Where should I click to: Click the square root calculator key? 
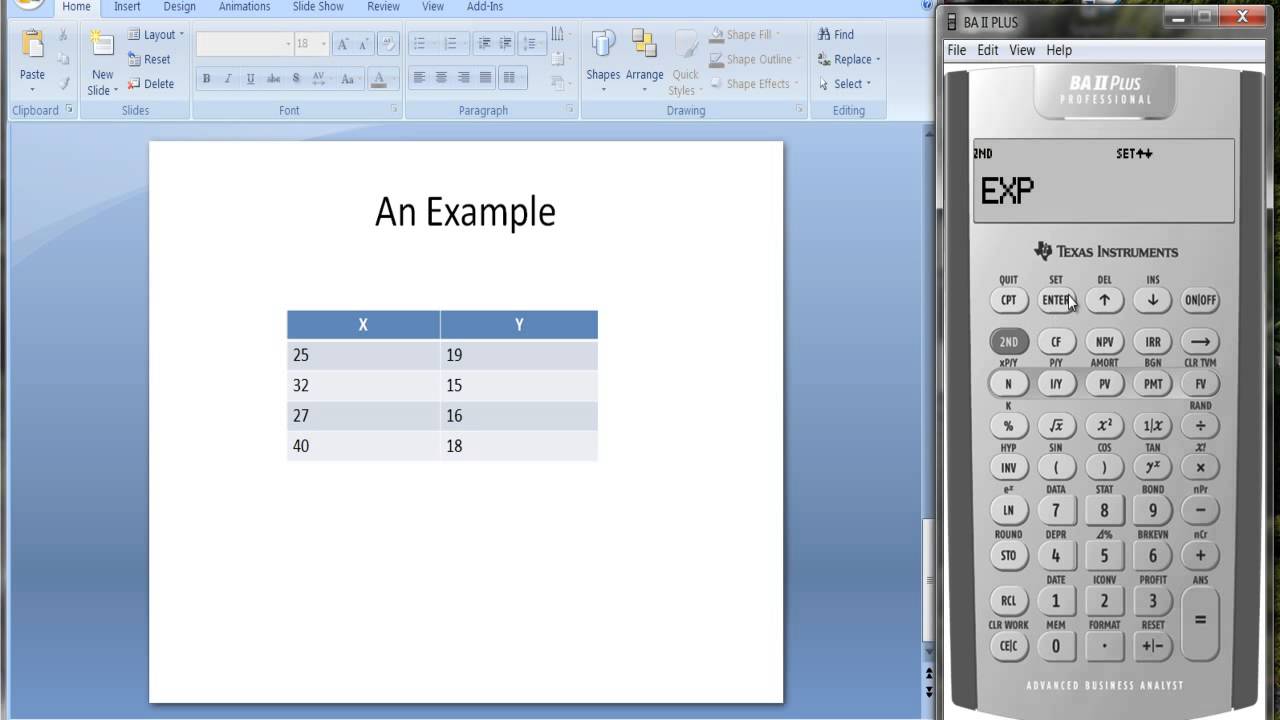pos(1056,426)
